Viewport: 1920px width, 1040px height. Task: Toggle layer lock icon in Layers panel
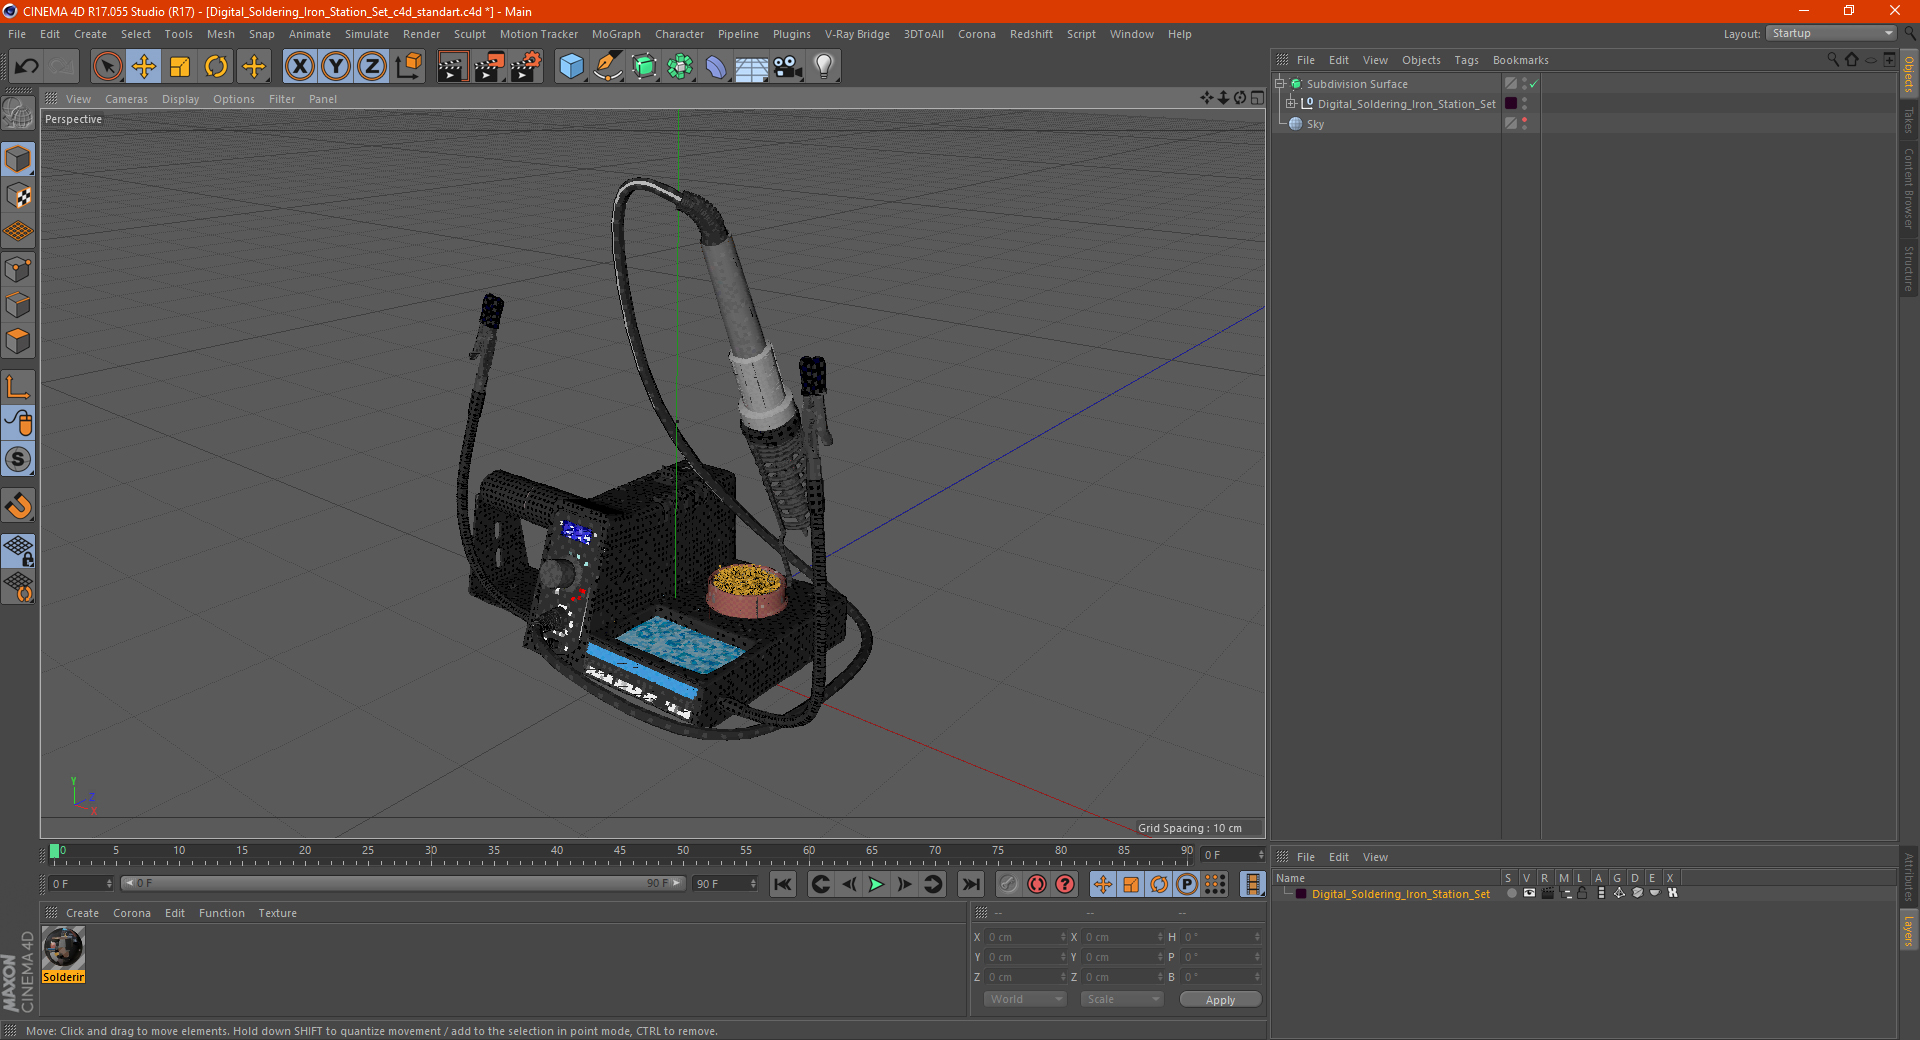coord(1582,893)
